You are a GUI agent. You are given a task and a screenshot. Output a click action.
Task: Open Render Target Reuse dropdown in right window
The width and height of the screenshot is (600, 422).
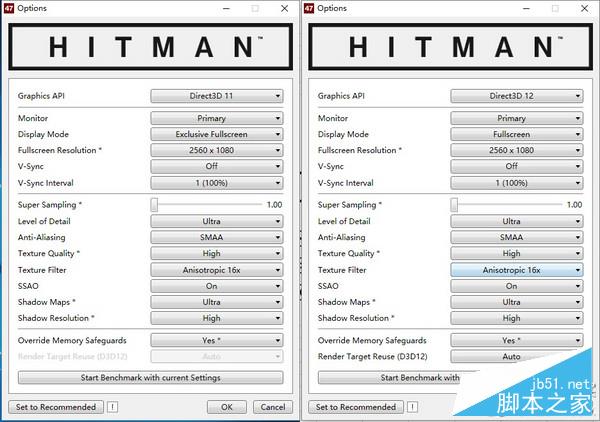(x=513, y=357)
